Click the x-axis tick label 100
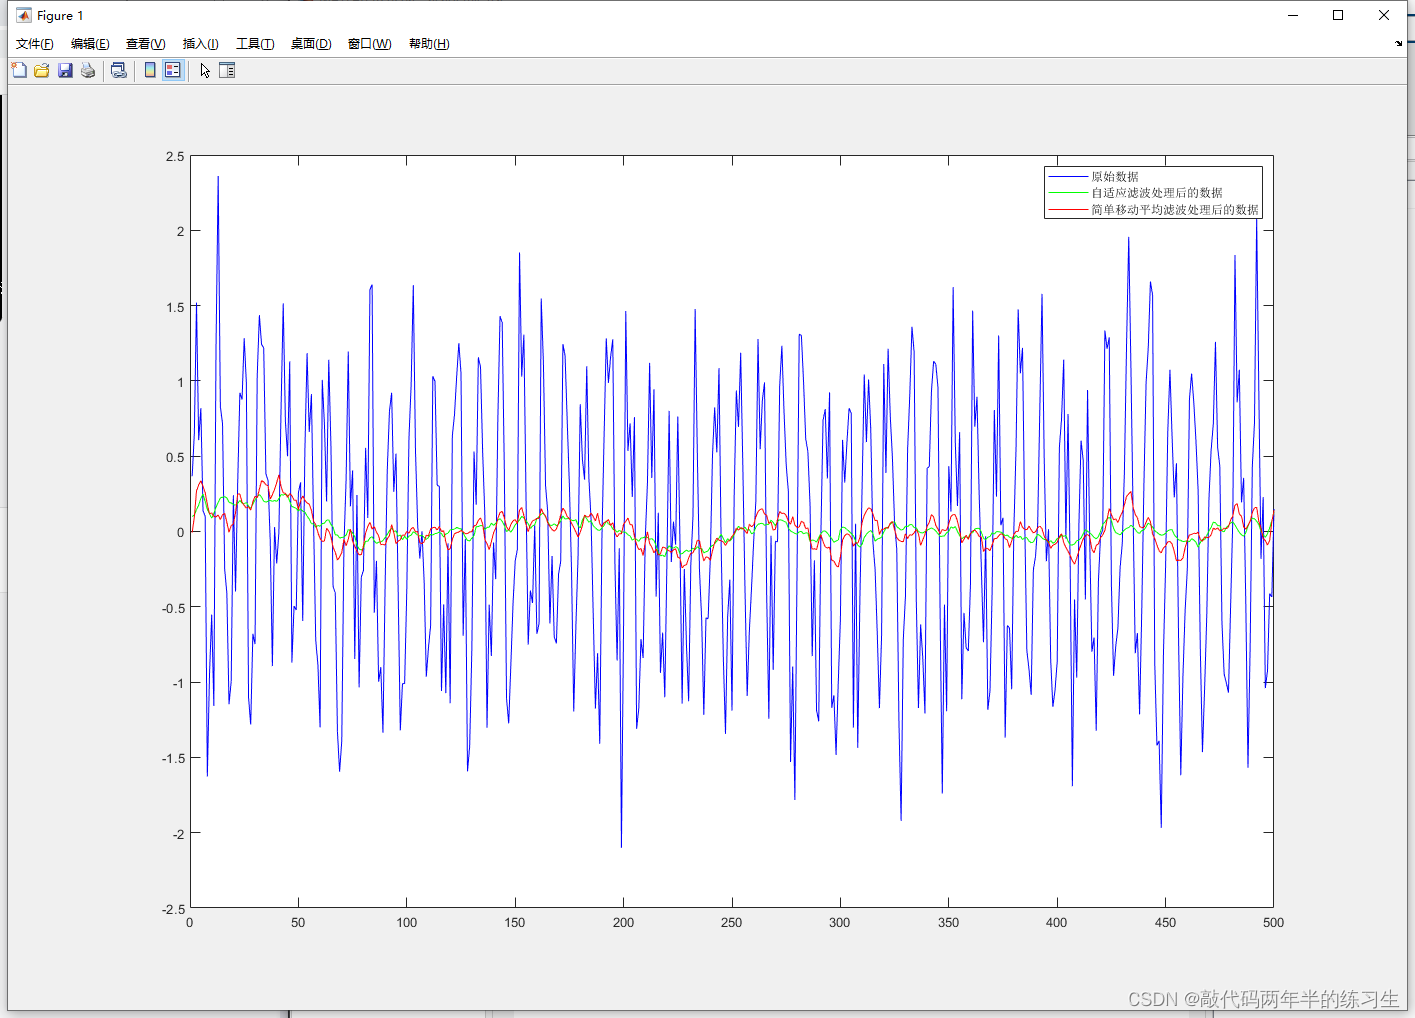This screenshot has width=1415, height=1018. [406, 923]
